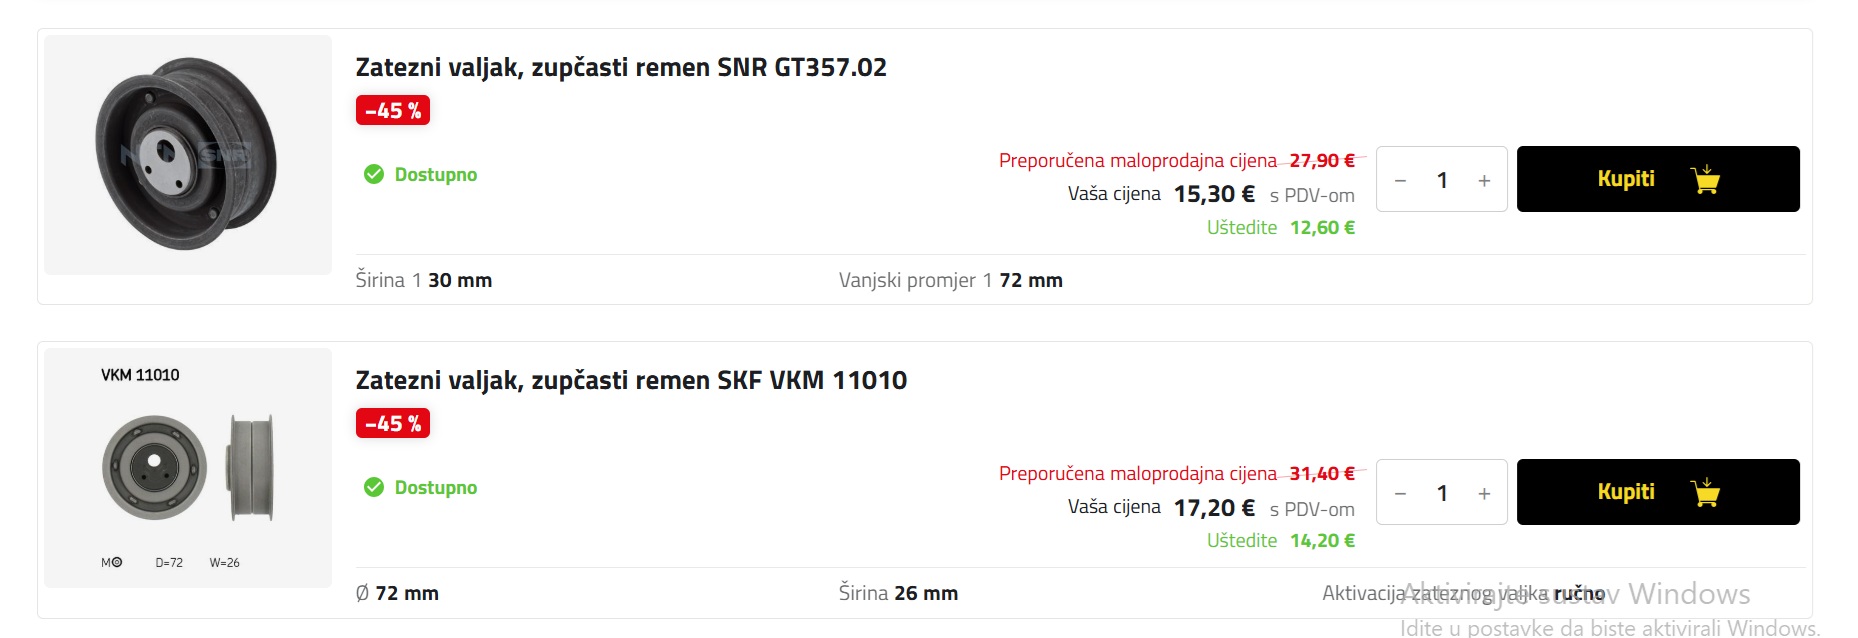This screenshot has width=1858, height=638.
Task: Click the -45 % badge on SKF product
Action: [393, 423]
